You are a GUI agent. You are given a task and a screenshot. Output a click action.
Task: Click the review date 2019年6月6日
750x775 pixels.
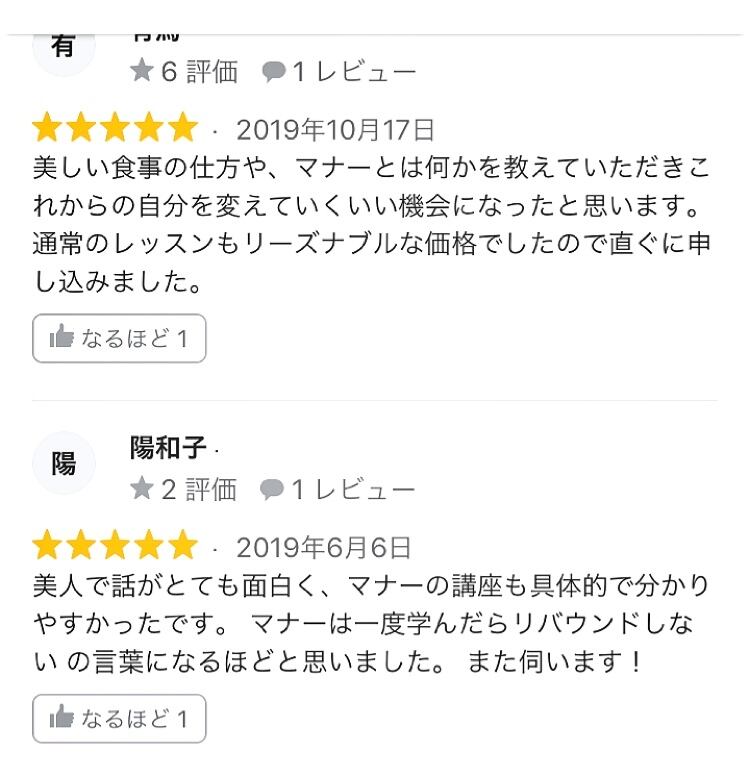pos(324,547)
